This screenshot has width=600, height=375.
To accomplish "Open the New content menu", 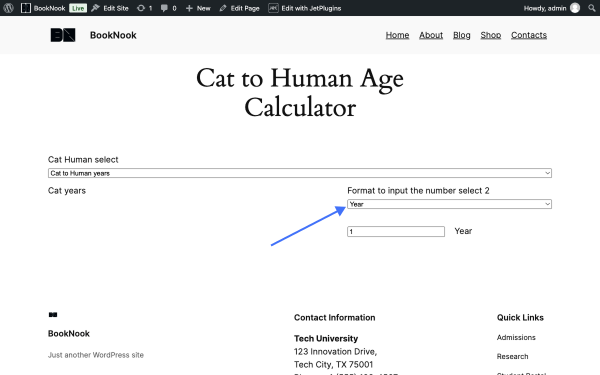I will coord(198,8).
